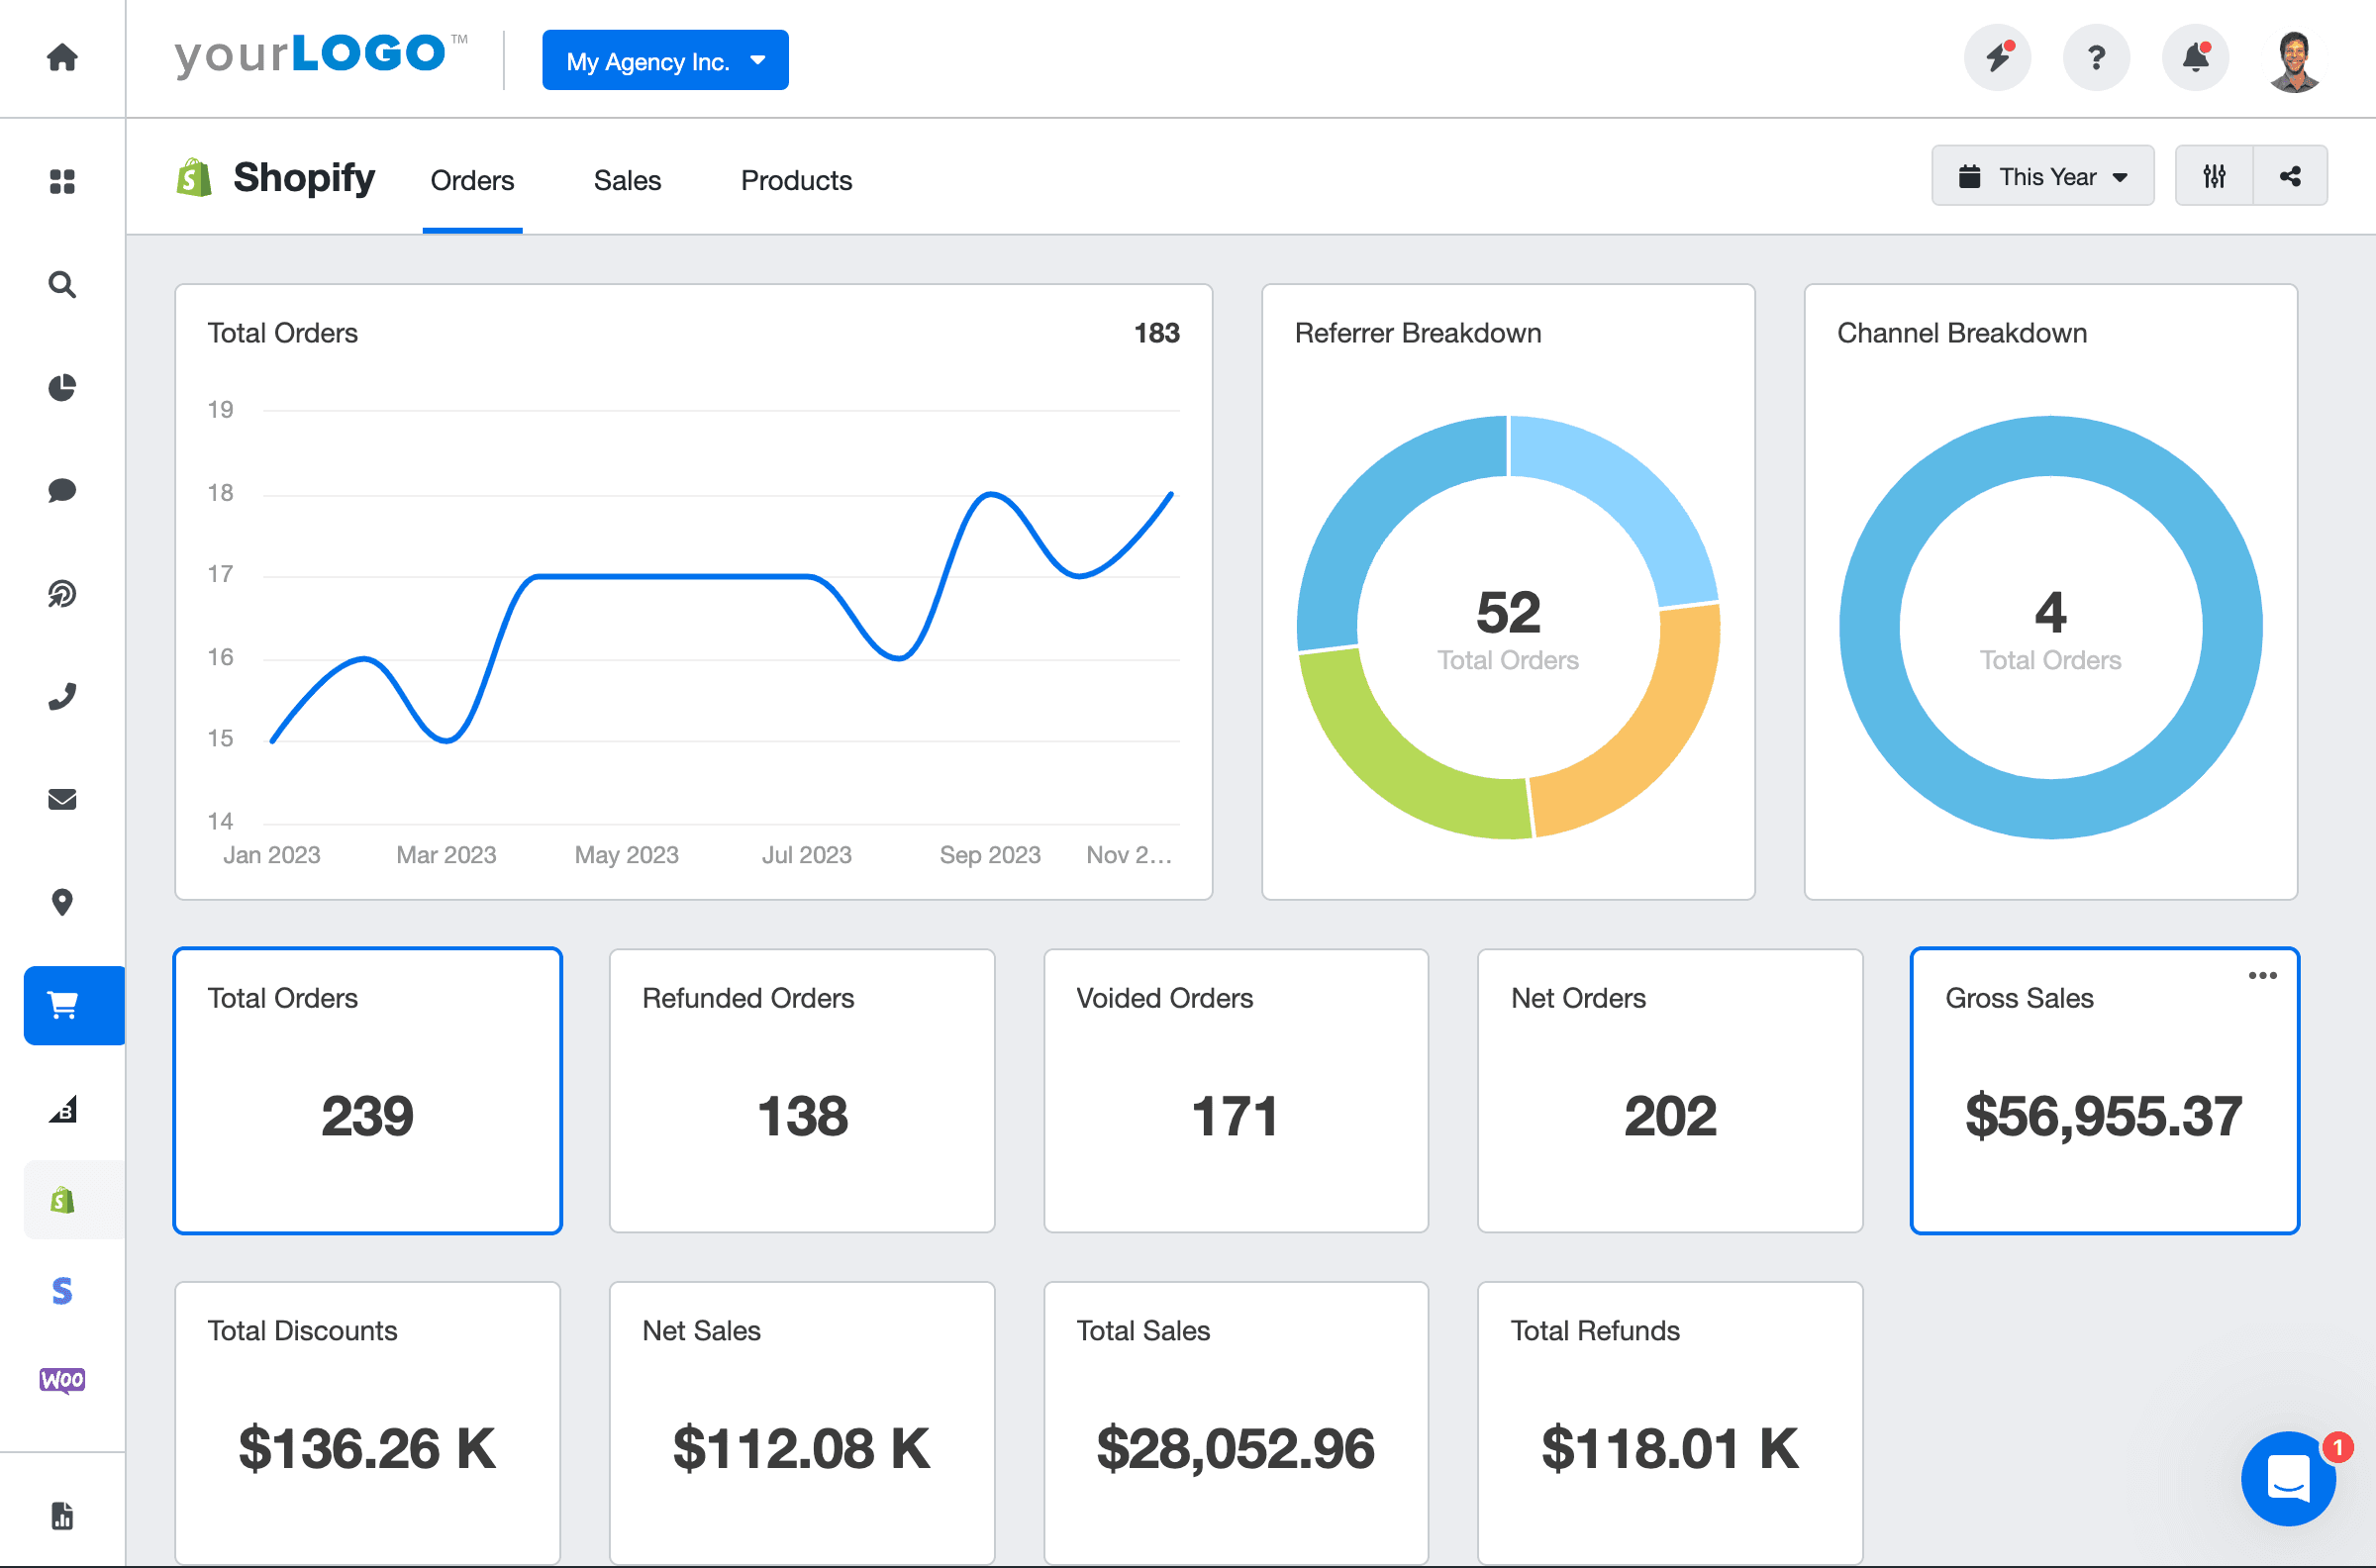Select the Total Orders 239 widget
The image size is (2376, 1568).
pos(367,1090)
